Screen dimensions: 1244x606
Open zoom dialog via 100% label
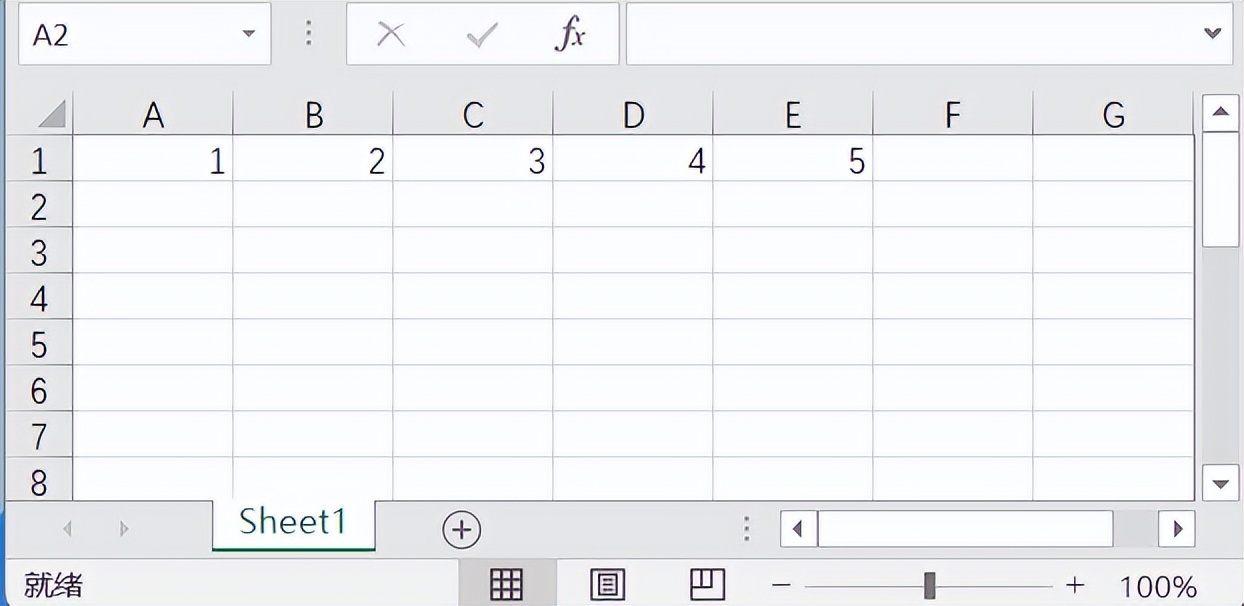click(x=1158, y=586)
